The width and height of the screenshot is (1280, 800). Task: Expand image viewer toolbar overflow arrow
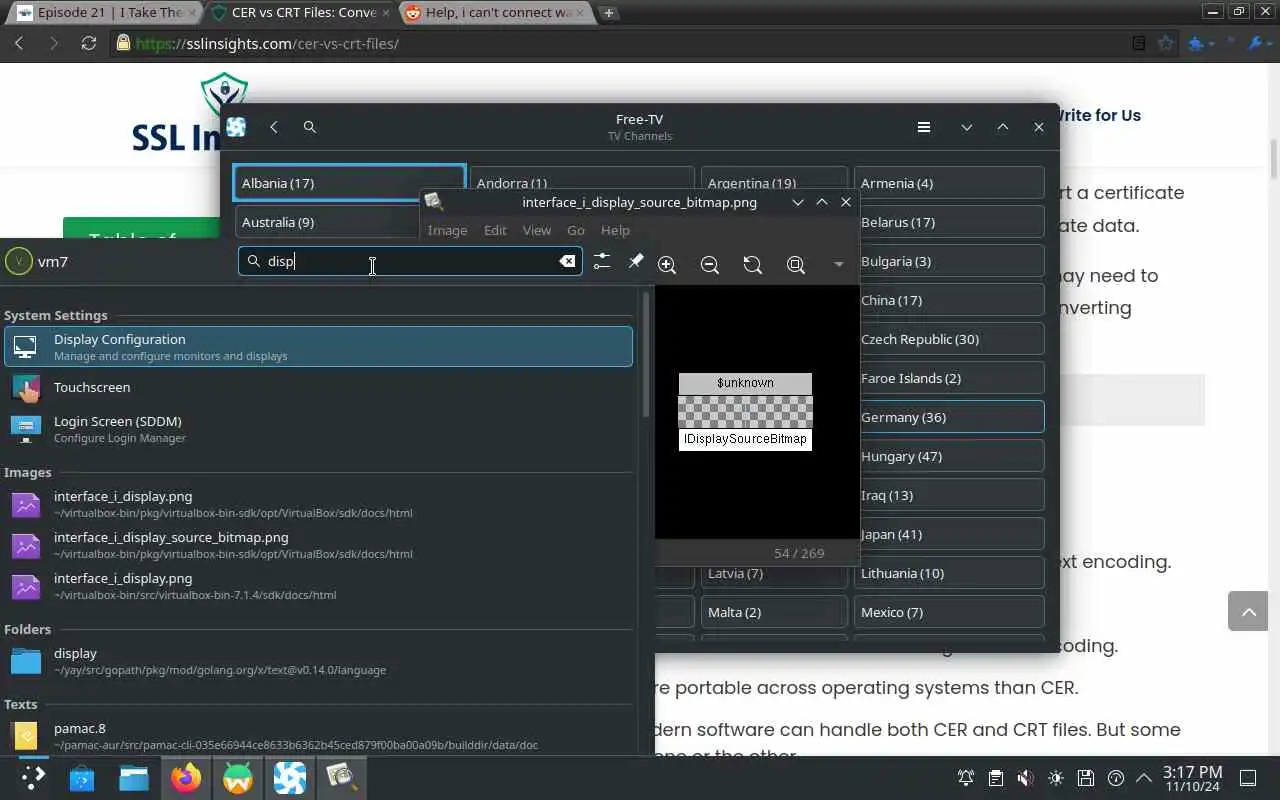[838, 265]
